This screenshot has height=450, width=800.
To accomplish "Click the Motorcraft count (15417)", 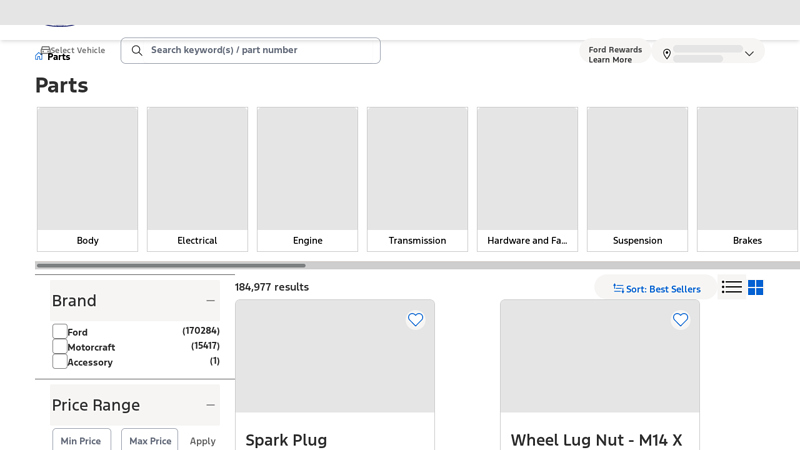I will [205, 346].
